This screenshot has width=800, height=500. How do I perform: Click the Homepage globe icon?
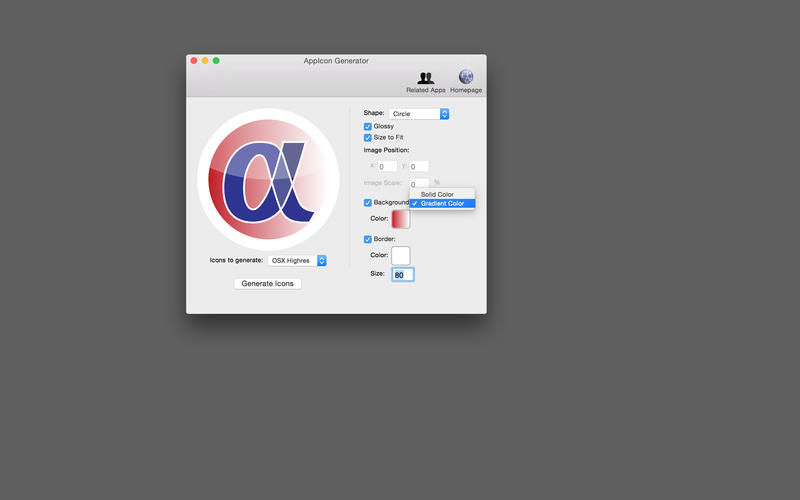click(x=466, y=78)
